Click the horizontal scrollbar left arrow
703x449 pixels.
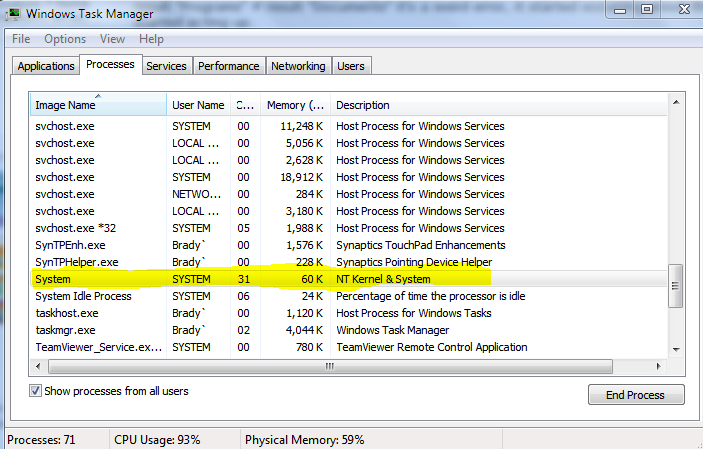tap(38, 366)
